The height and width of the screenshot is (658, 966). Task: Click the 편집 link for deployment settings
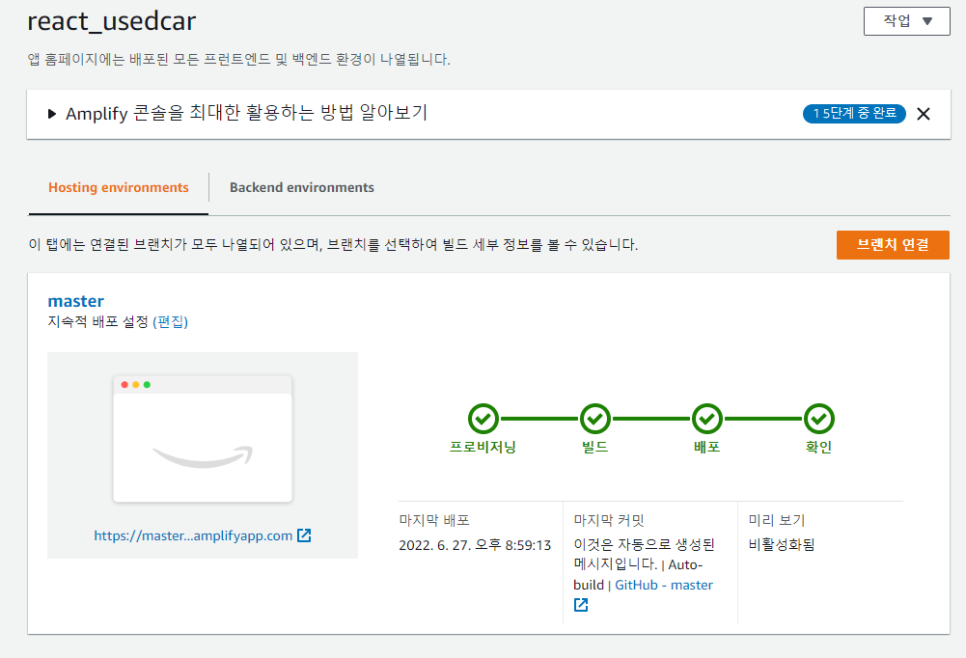pos(170,322)
